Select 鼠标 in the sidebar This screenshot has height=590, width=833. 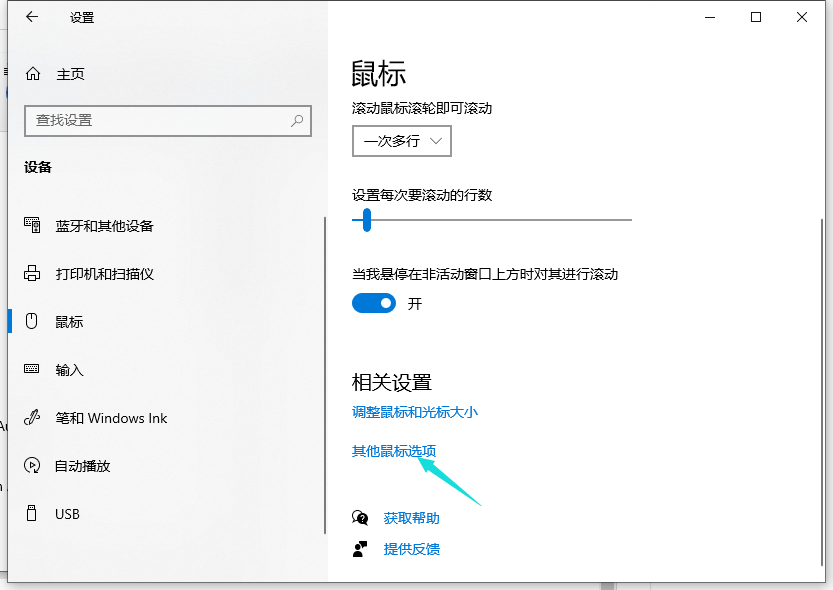pos(69,322)
